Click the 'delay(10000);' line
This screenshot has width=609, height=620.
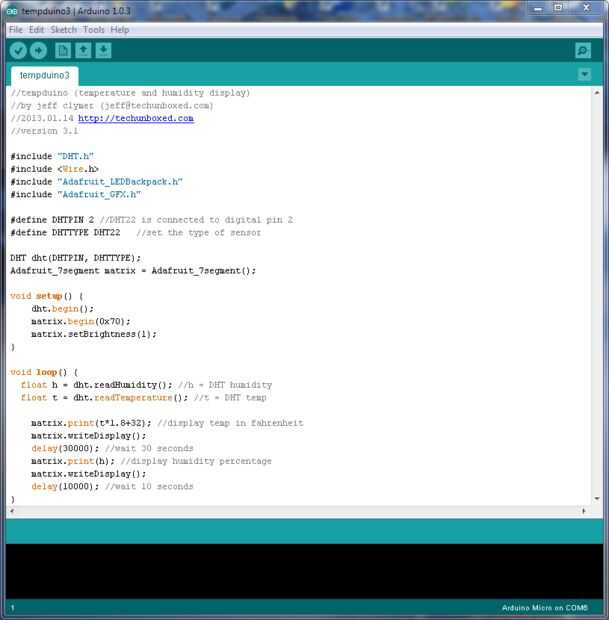(x=112, y=486)
